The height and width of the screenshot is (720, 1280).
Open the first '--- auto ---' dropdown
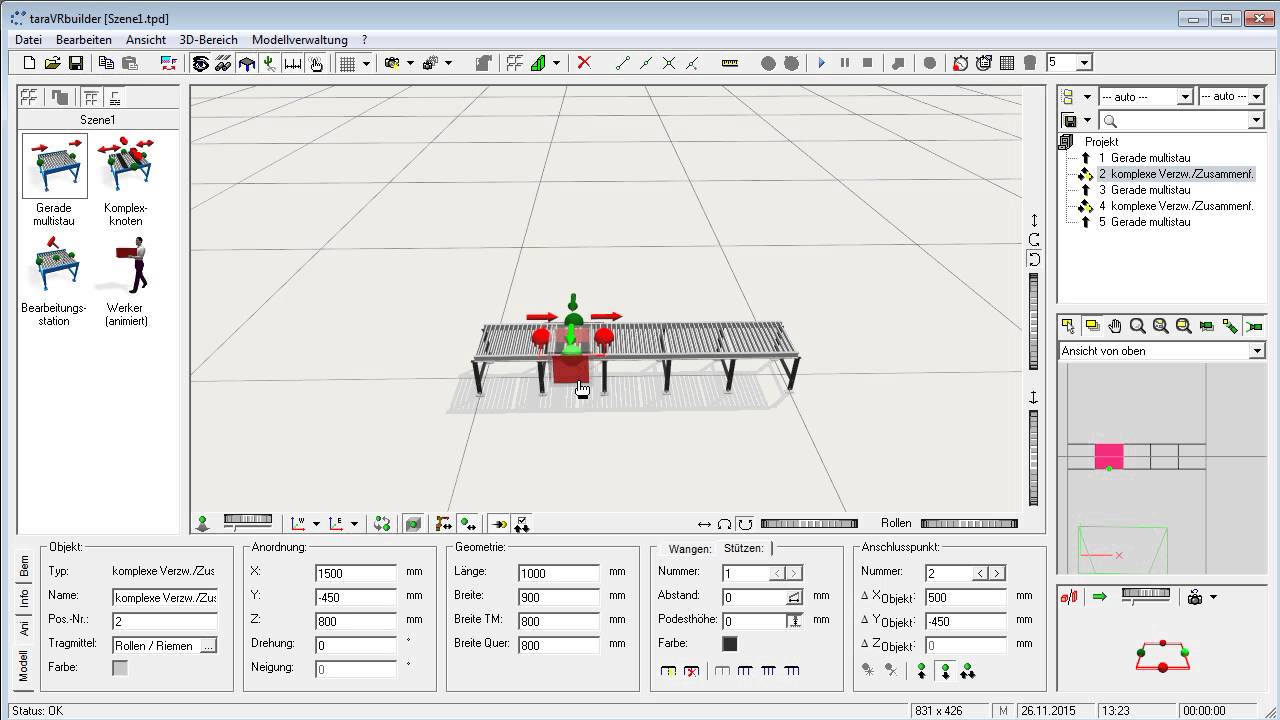(x=1185, y=97)
